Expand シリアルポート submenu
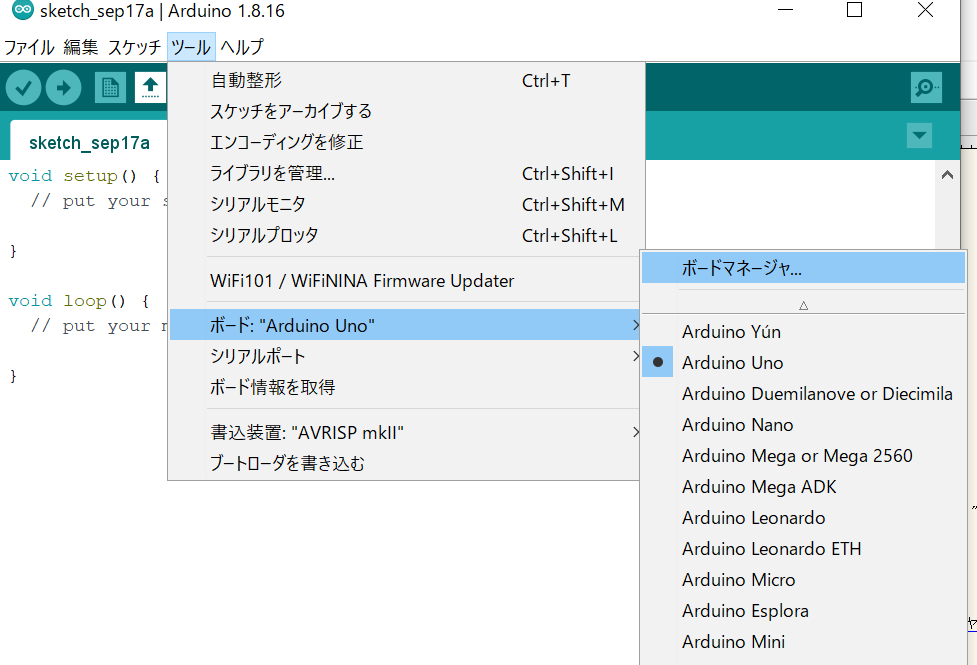 click(x=405, y=356)
